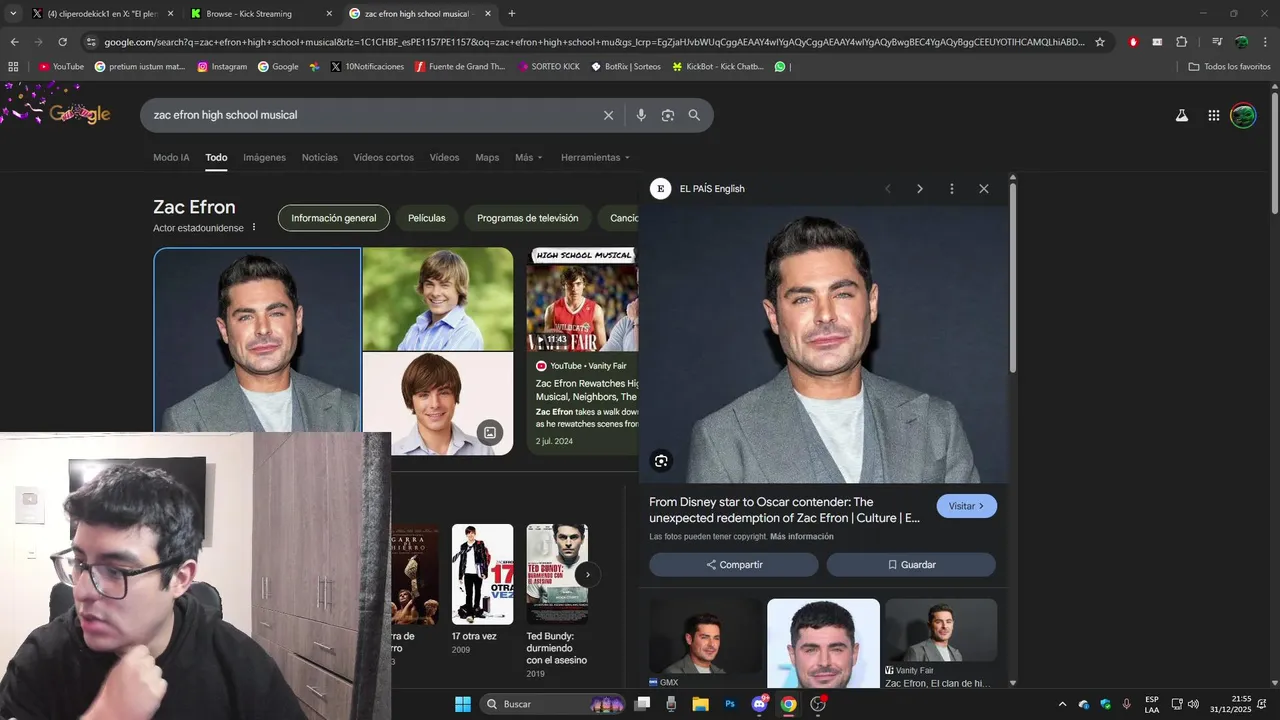Open the EL PAÍS English source label

point(712,189)
